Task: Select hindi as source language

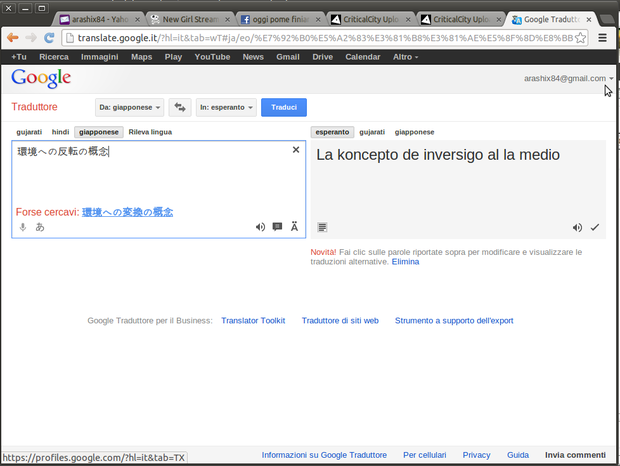Action: (60, 132)
